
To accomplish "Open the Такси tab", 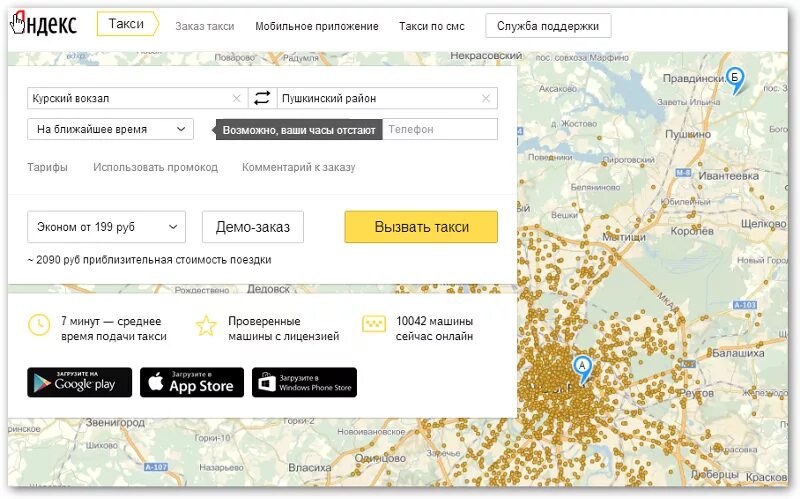I will [127, 24].
